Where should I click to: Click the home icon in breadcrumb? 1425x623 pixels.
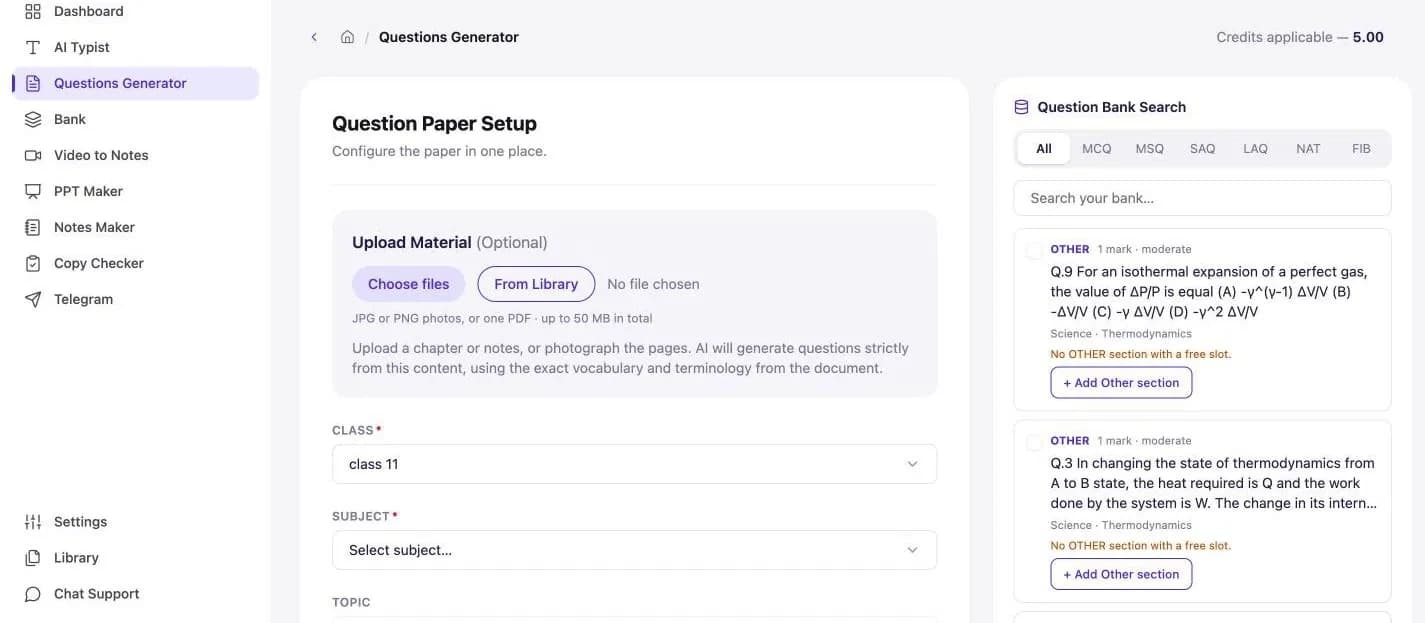coord(347,37)
